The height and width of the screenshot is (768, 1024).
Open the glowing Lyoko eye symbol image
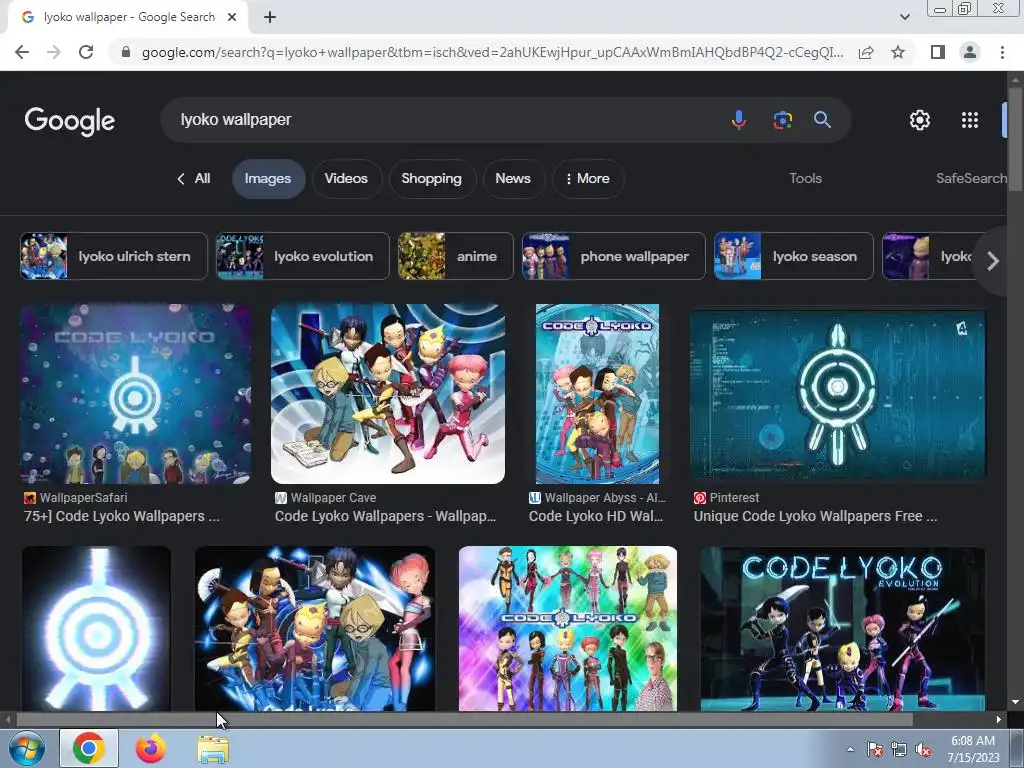97,629
